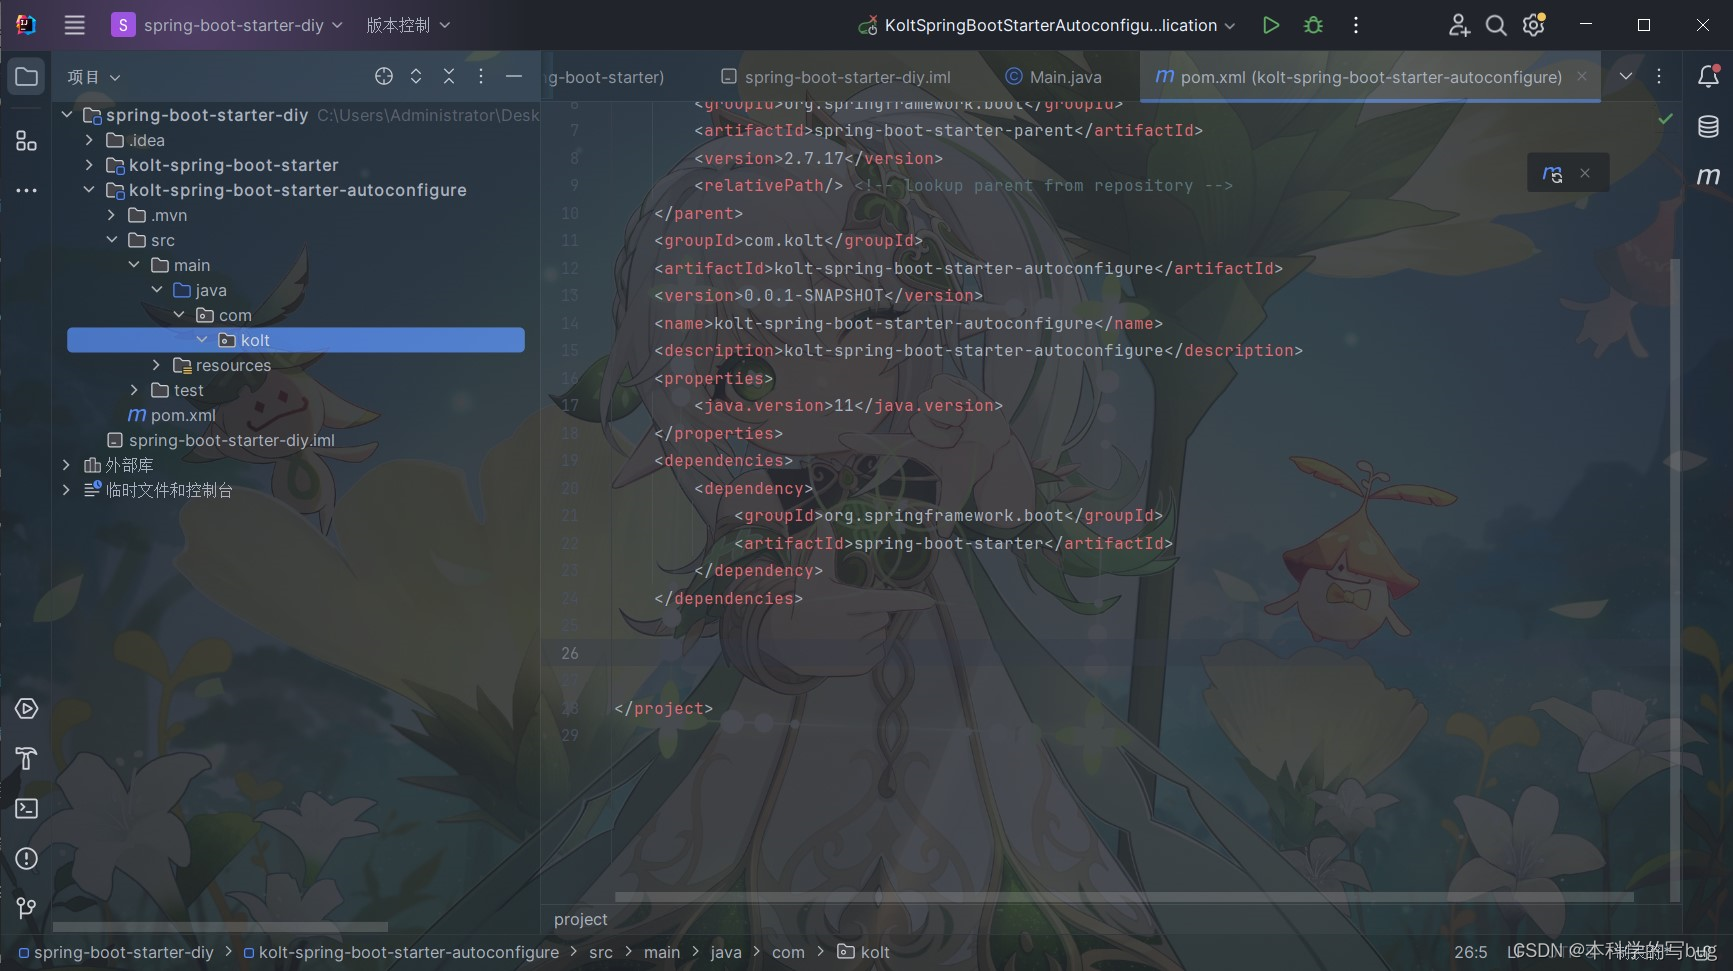Click project XML breadcrumb below editor
This screenshot has width=1733, height=971.
[x=581, y=919]
